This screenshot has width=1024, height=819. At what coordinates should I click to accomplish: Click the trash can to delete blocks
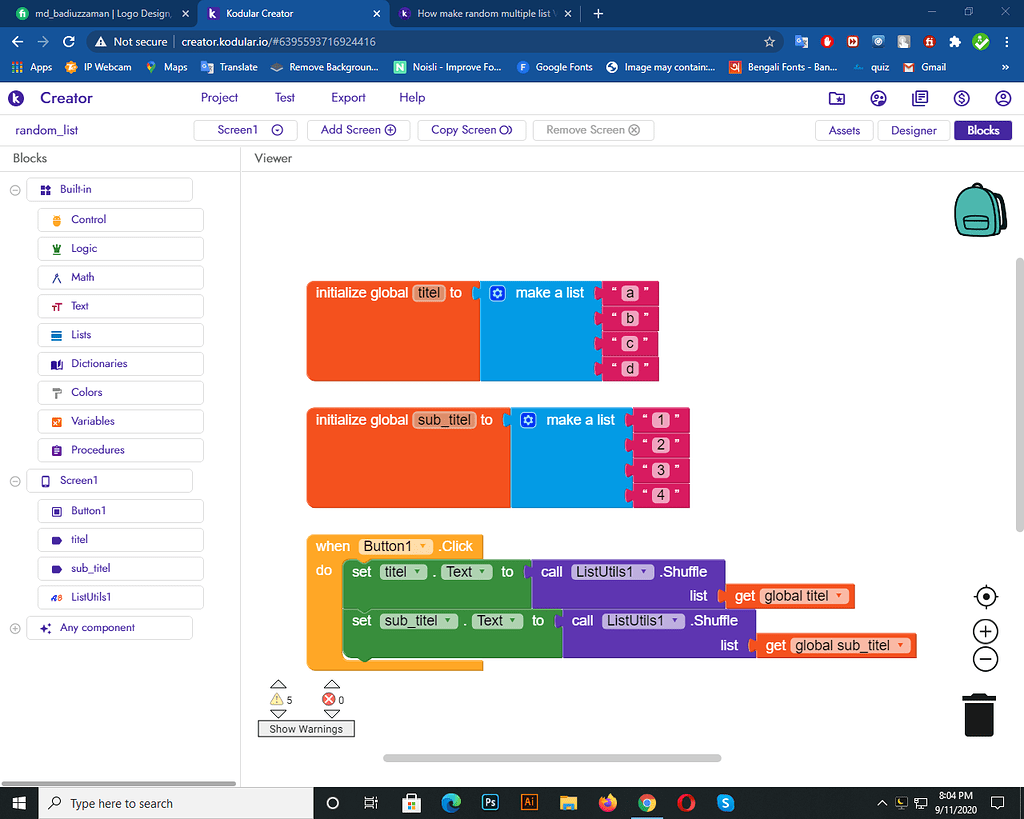pyautogui.click(x=978, y=714)
